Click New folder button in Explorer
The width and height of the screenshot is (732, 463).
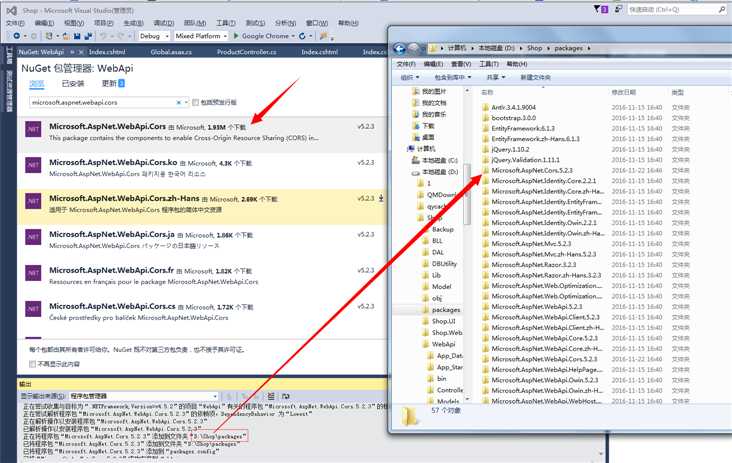pos(535,77)
